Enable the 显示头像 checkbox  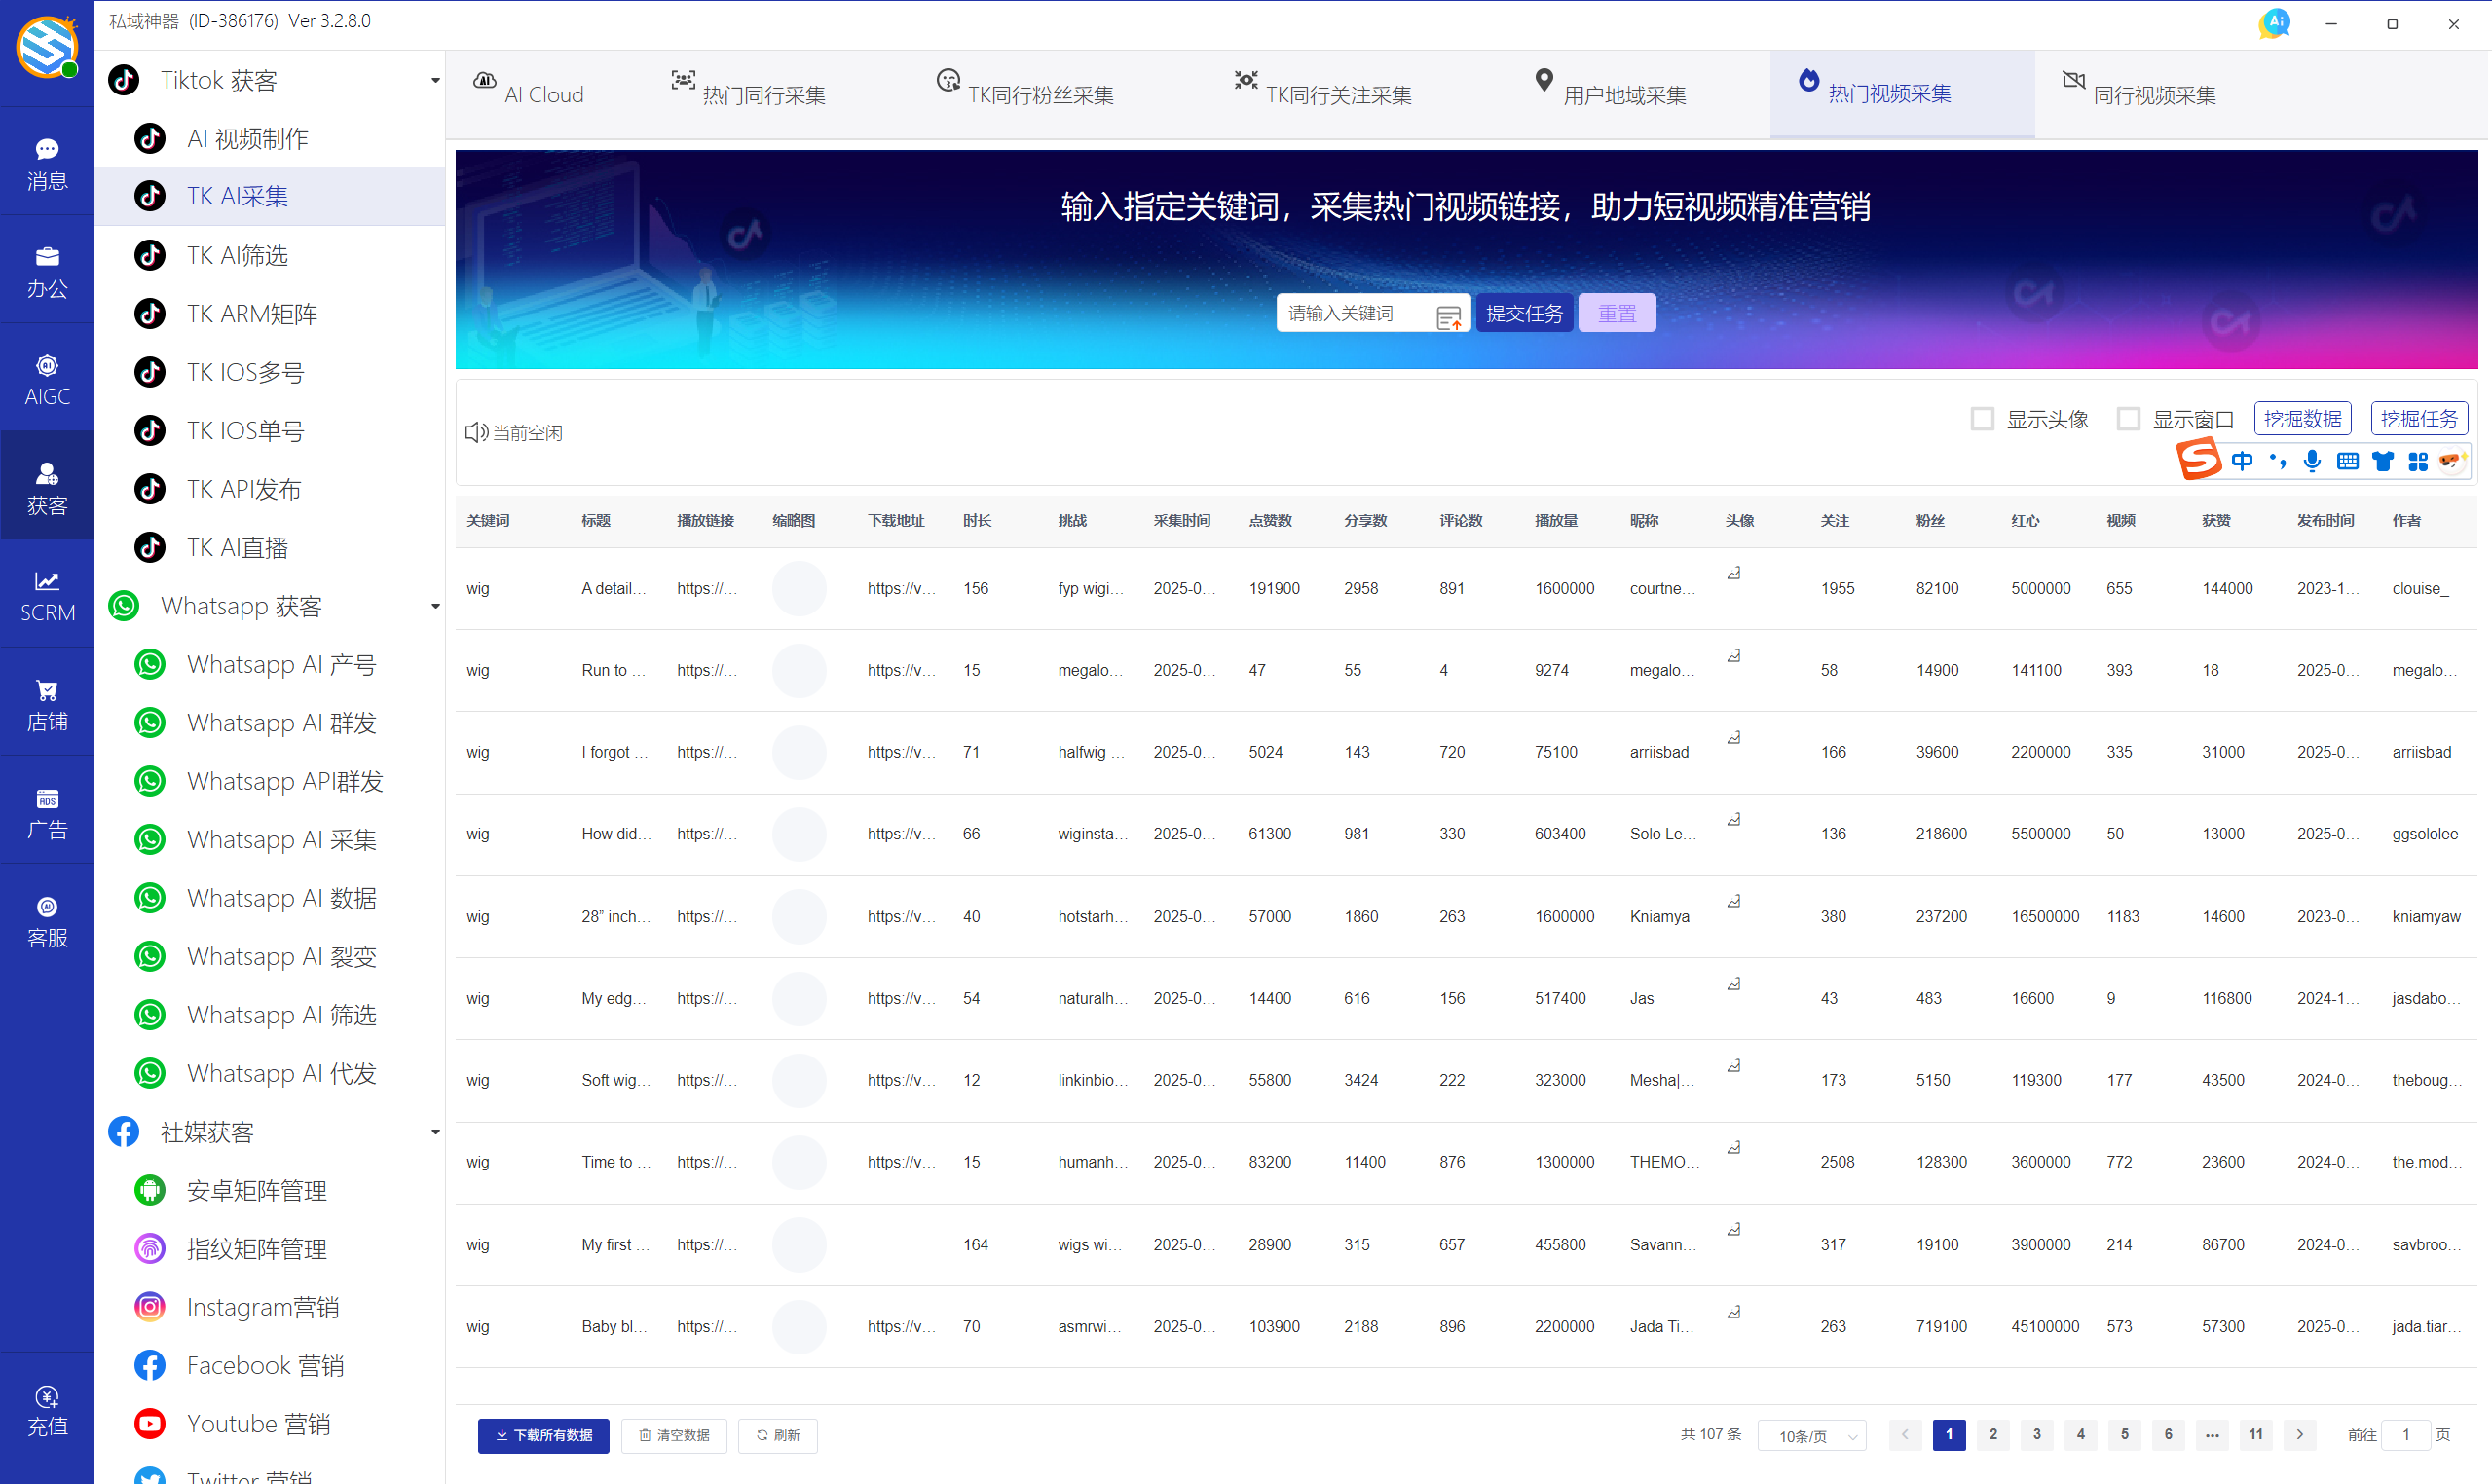click(x=1982, y=419)
